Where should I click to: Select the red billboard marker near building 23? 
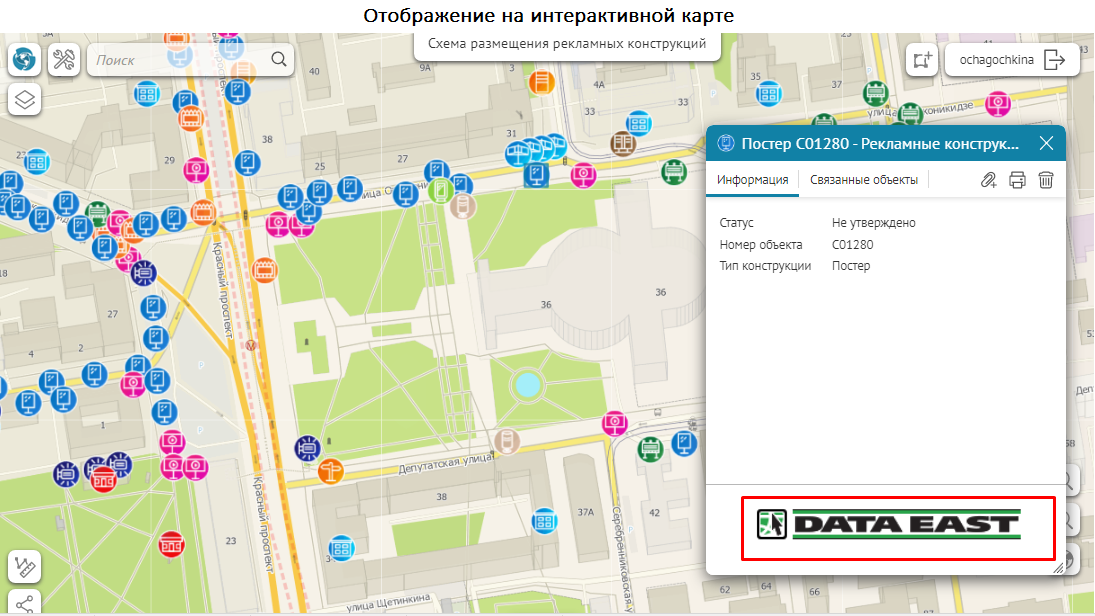(171, 545)
